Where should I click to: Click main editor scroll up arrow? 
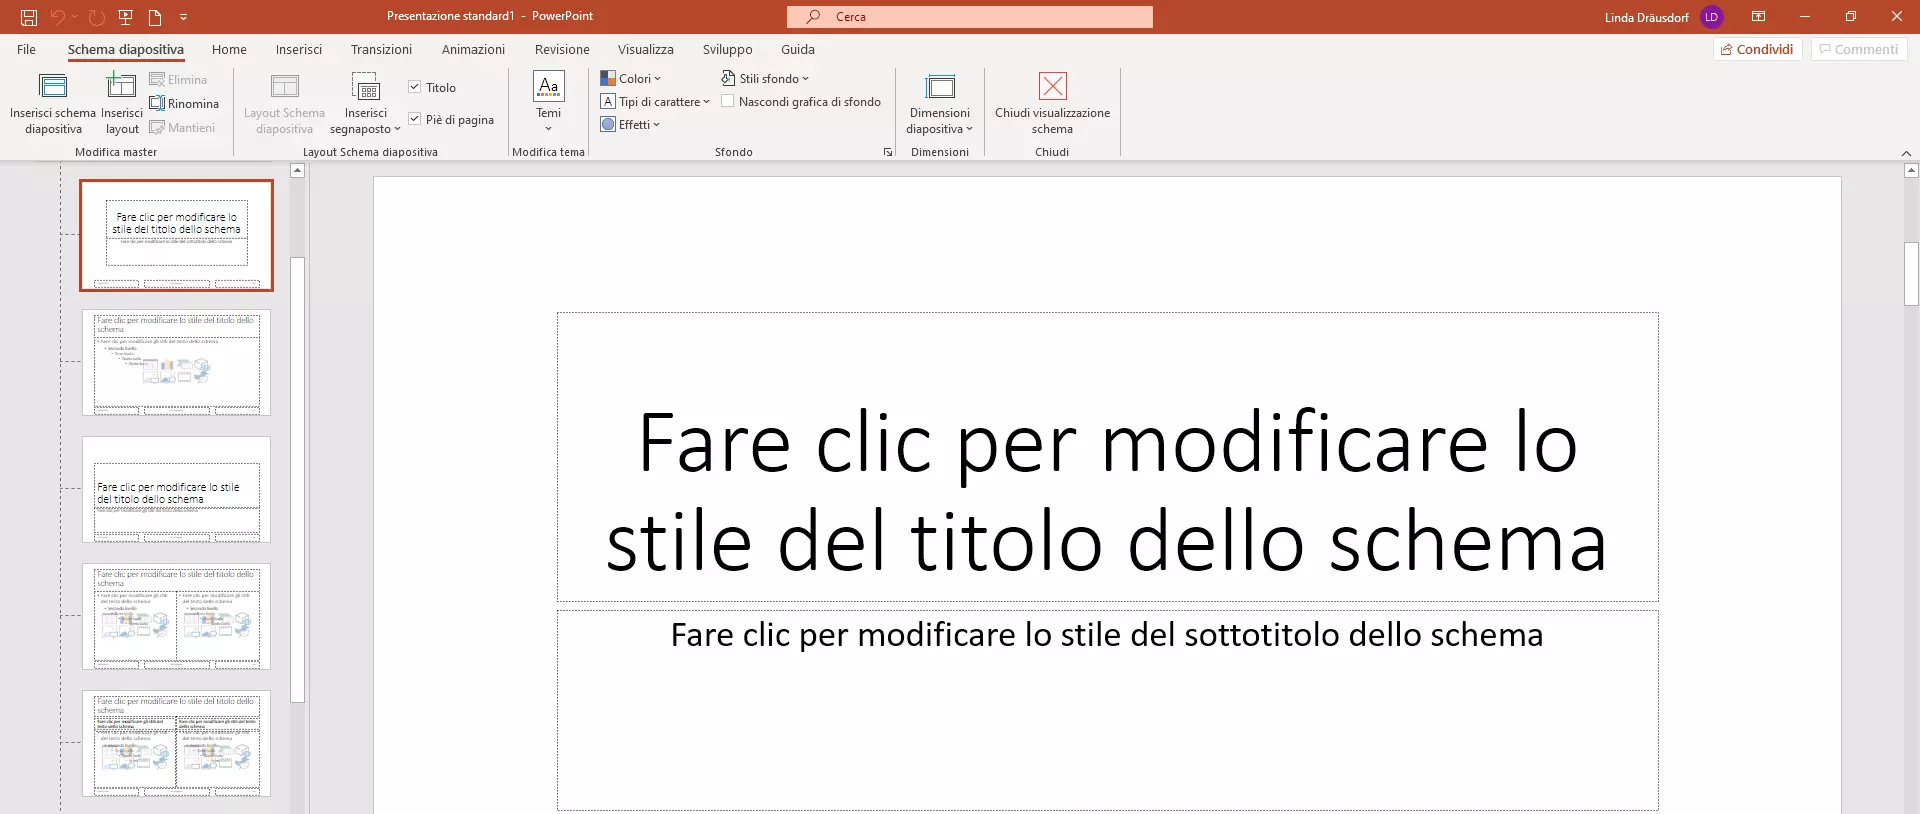tap(1912, 171)
